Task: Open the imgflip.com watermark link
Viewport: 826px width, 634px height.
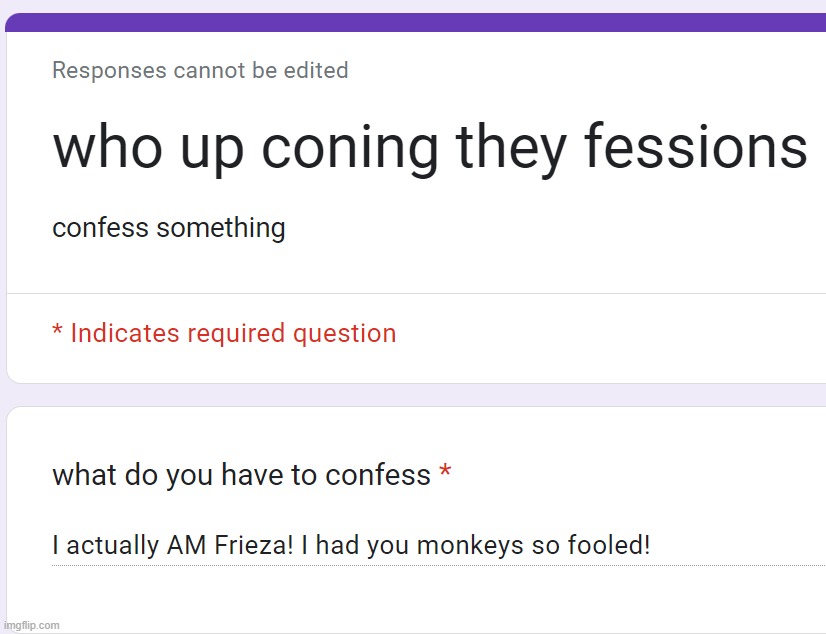Action: tap(32, 625)
